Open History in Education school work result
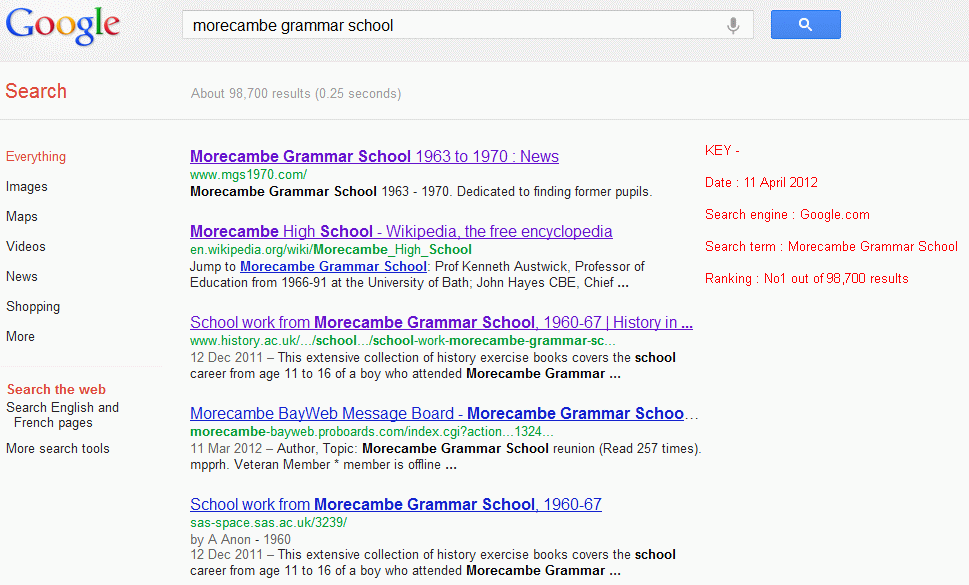The image size is (969, 585). 441,323
